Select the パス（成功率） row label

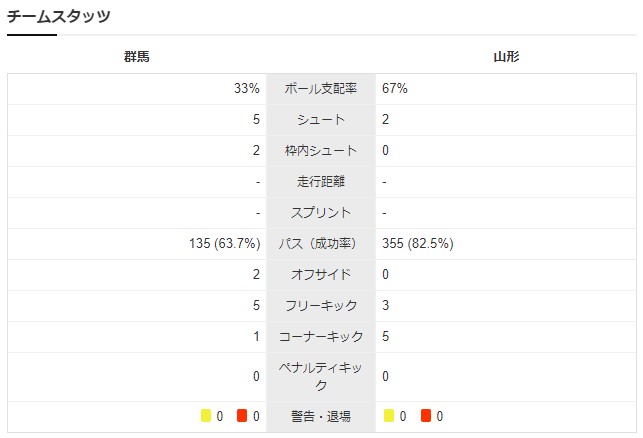(321, 243)
